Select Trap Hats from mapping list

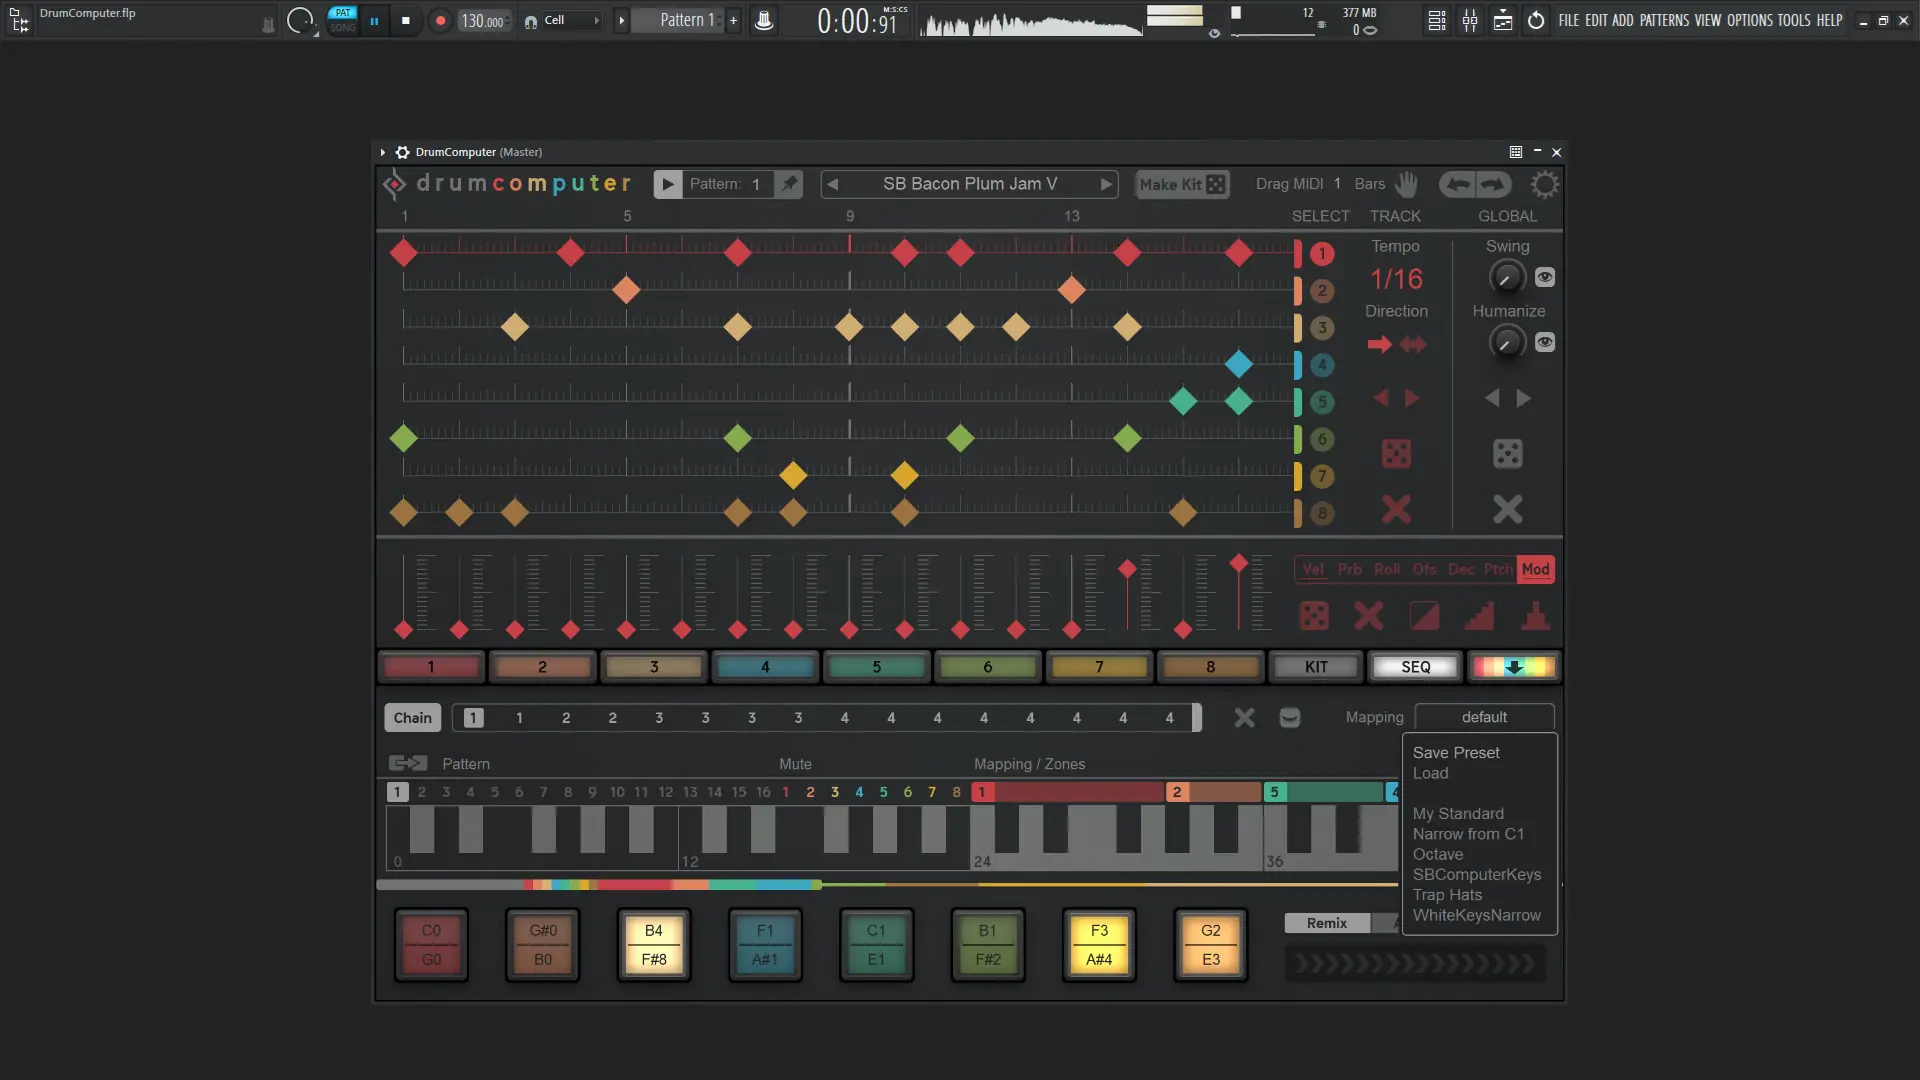click(1447, 895)
